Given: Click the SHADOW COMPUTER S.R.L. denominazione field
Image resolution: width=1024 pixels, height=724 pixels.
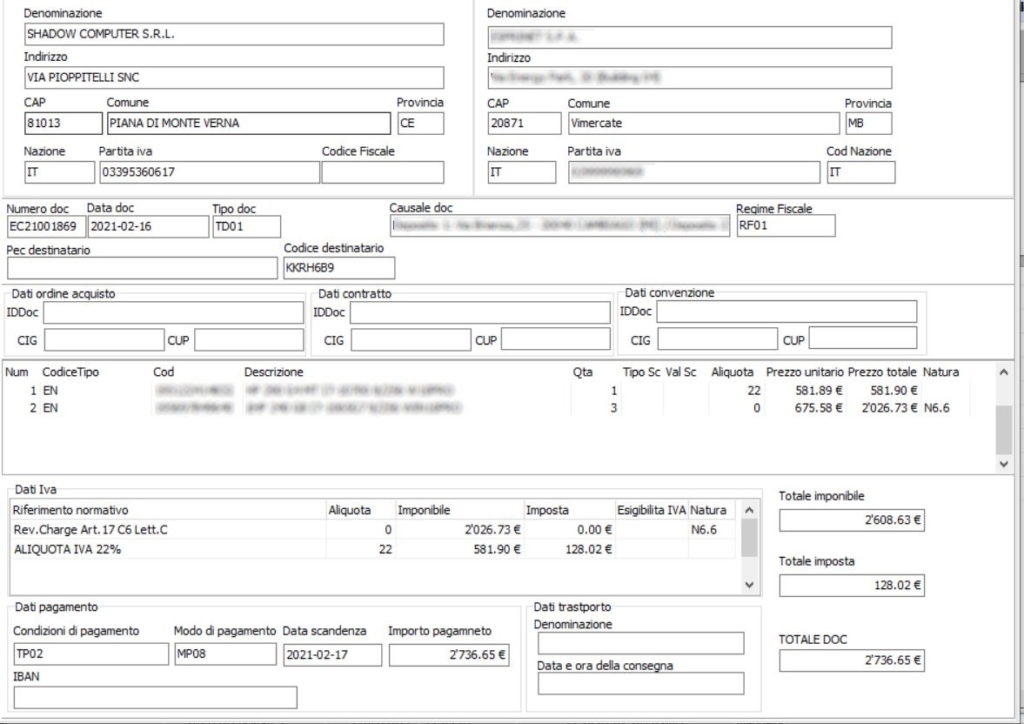Looking at the screenshot, I should click(x=234, y=34).
